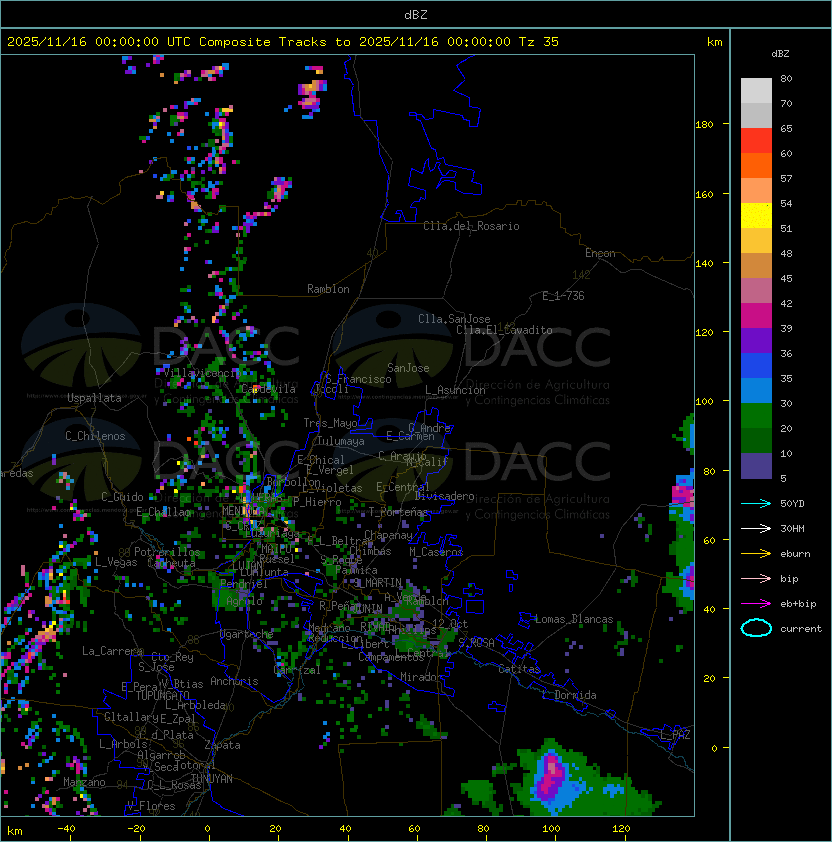Click the La_Carrera map label
This screenshot has height=842, width=832.
coord(113,651)
